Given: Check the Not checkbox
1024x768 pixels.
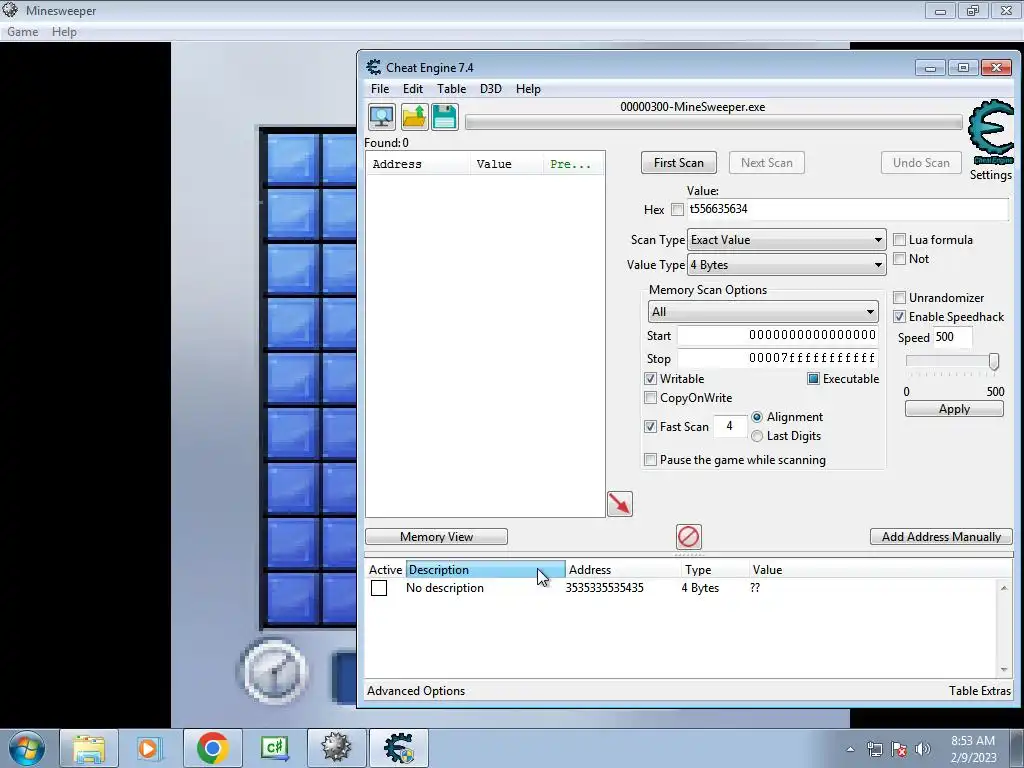Looking at the screenshot, I should point(899,259).
